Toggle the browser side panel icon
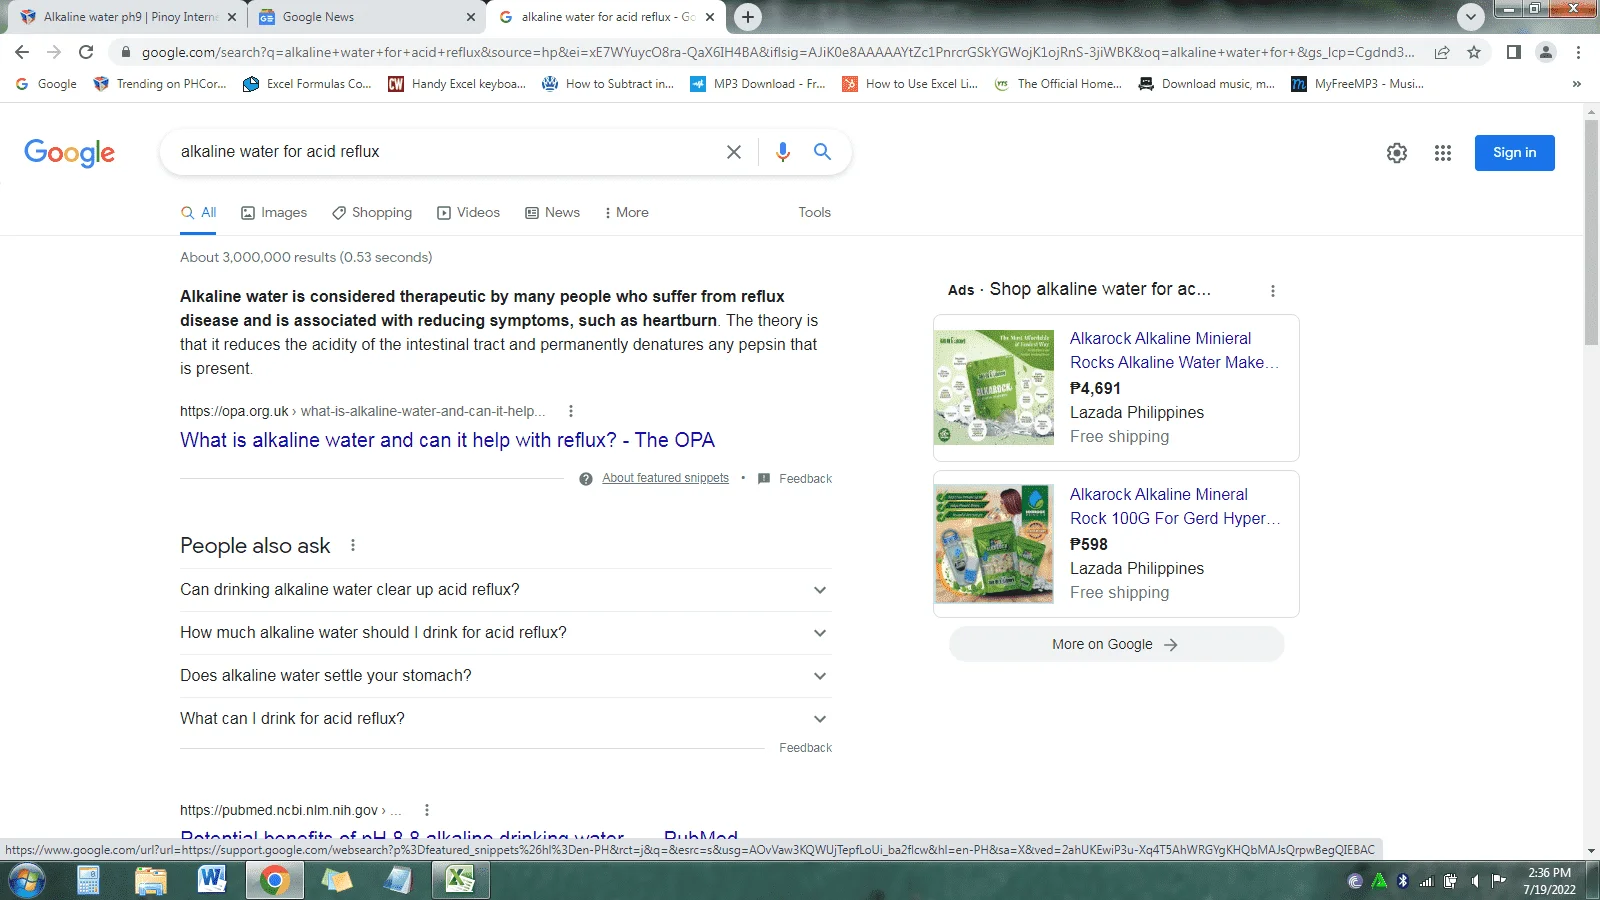The width and height of the screenshot is (1600, 900). (x=1514, y=52)
